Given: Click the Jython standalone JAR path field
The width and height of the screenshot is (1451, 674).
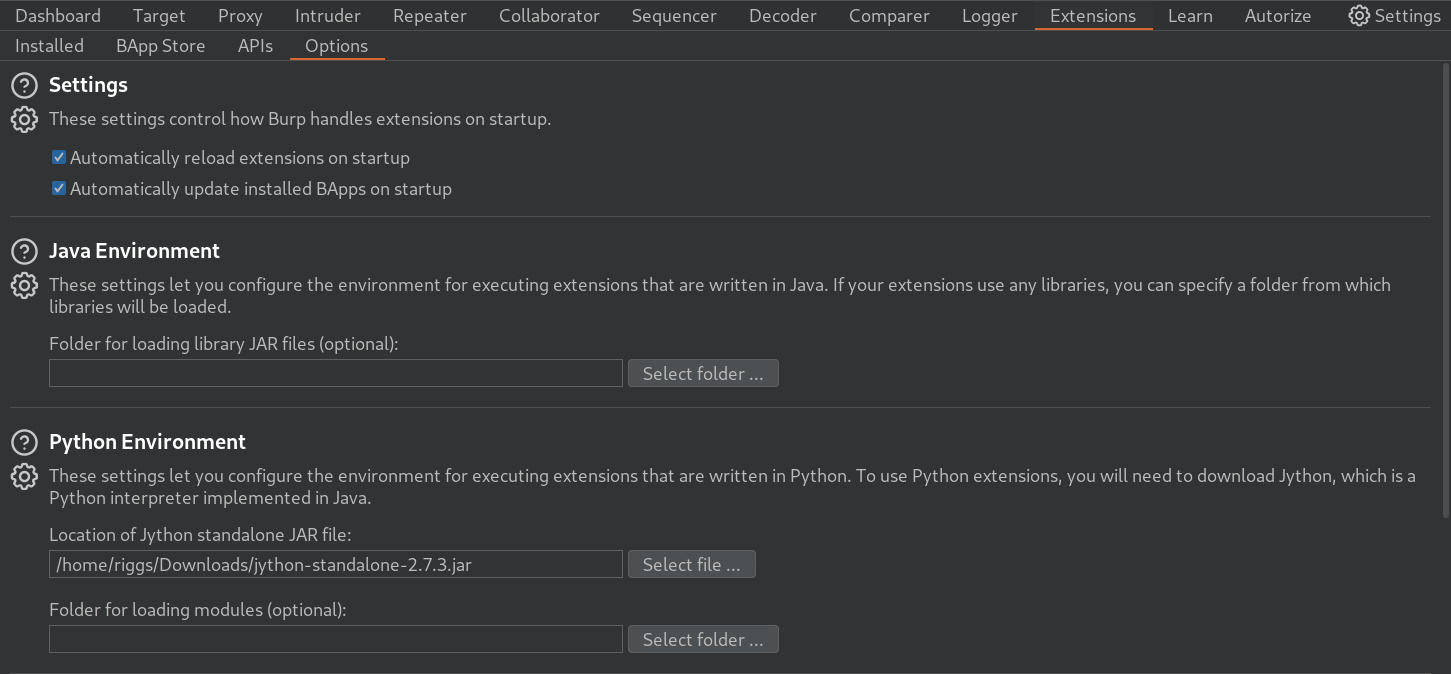Looking at the screenshot, I should (x=336, y=565).
